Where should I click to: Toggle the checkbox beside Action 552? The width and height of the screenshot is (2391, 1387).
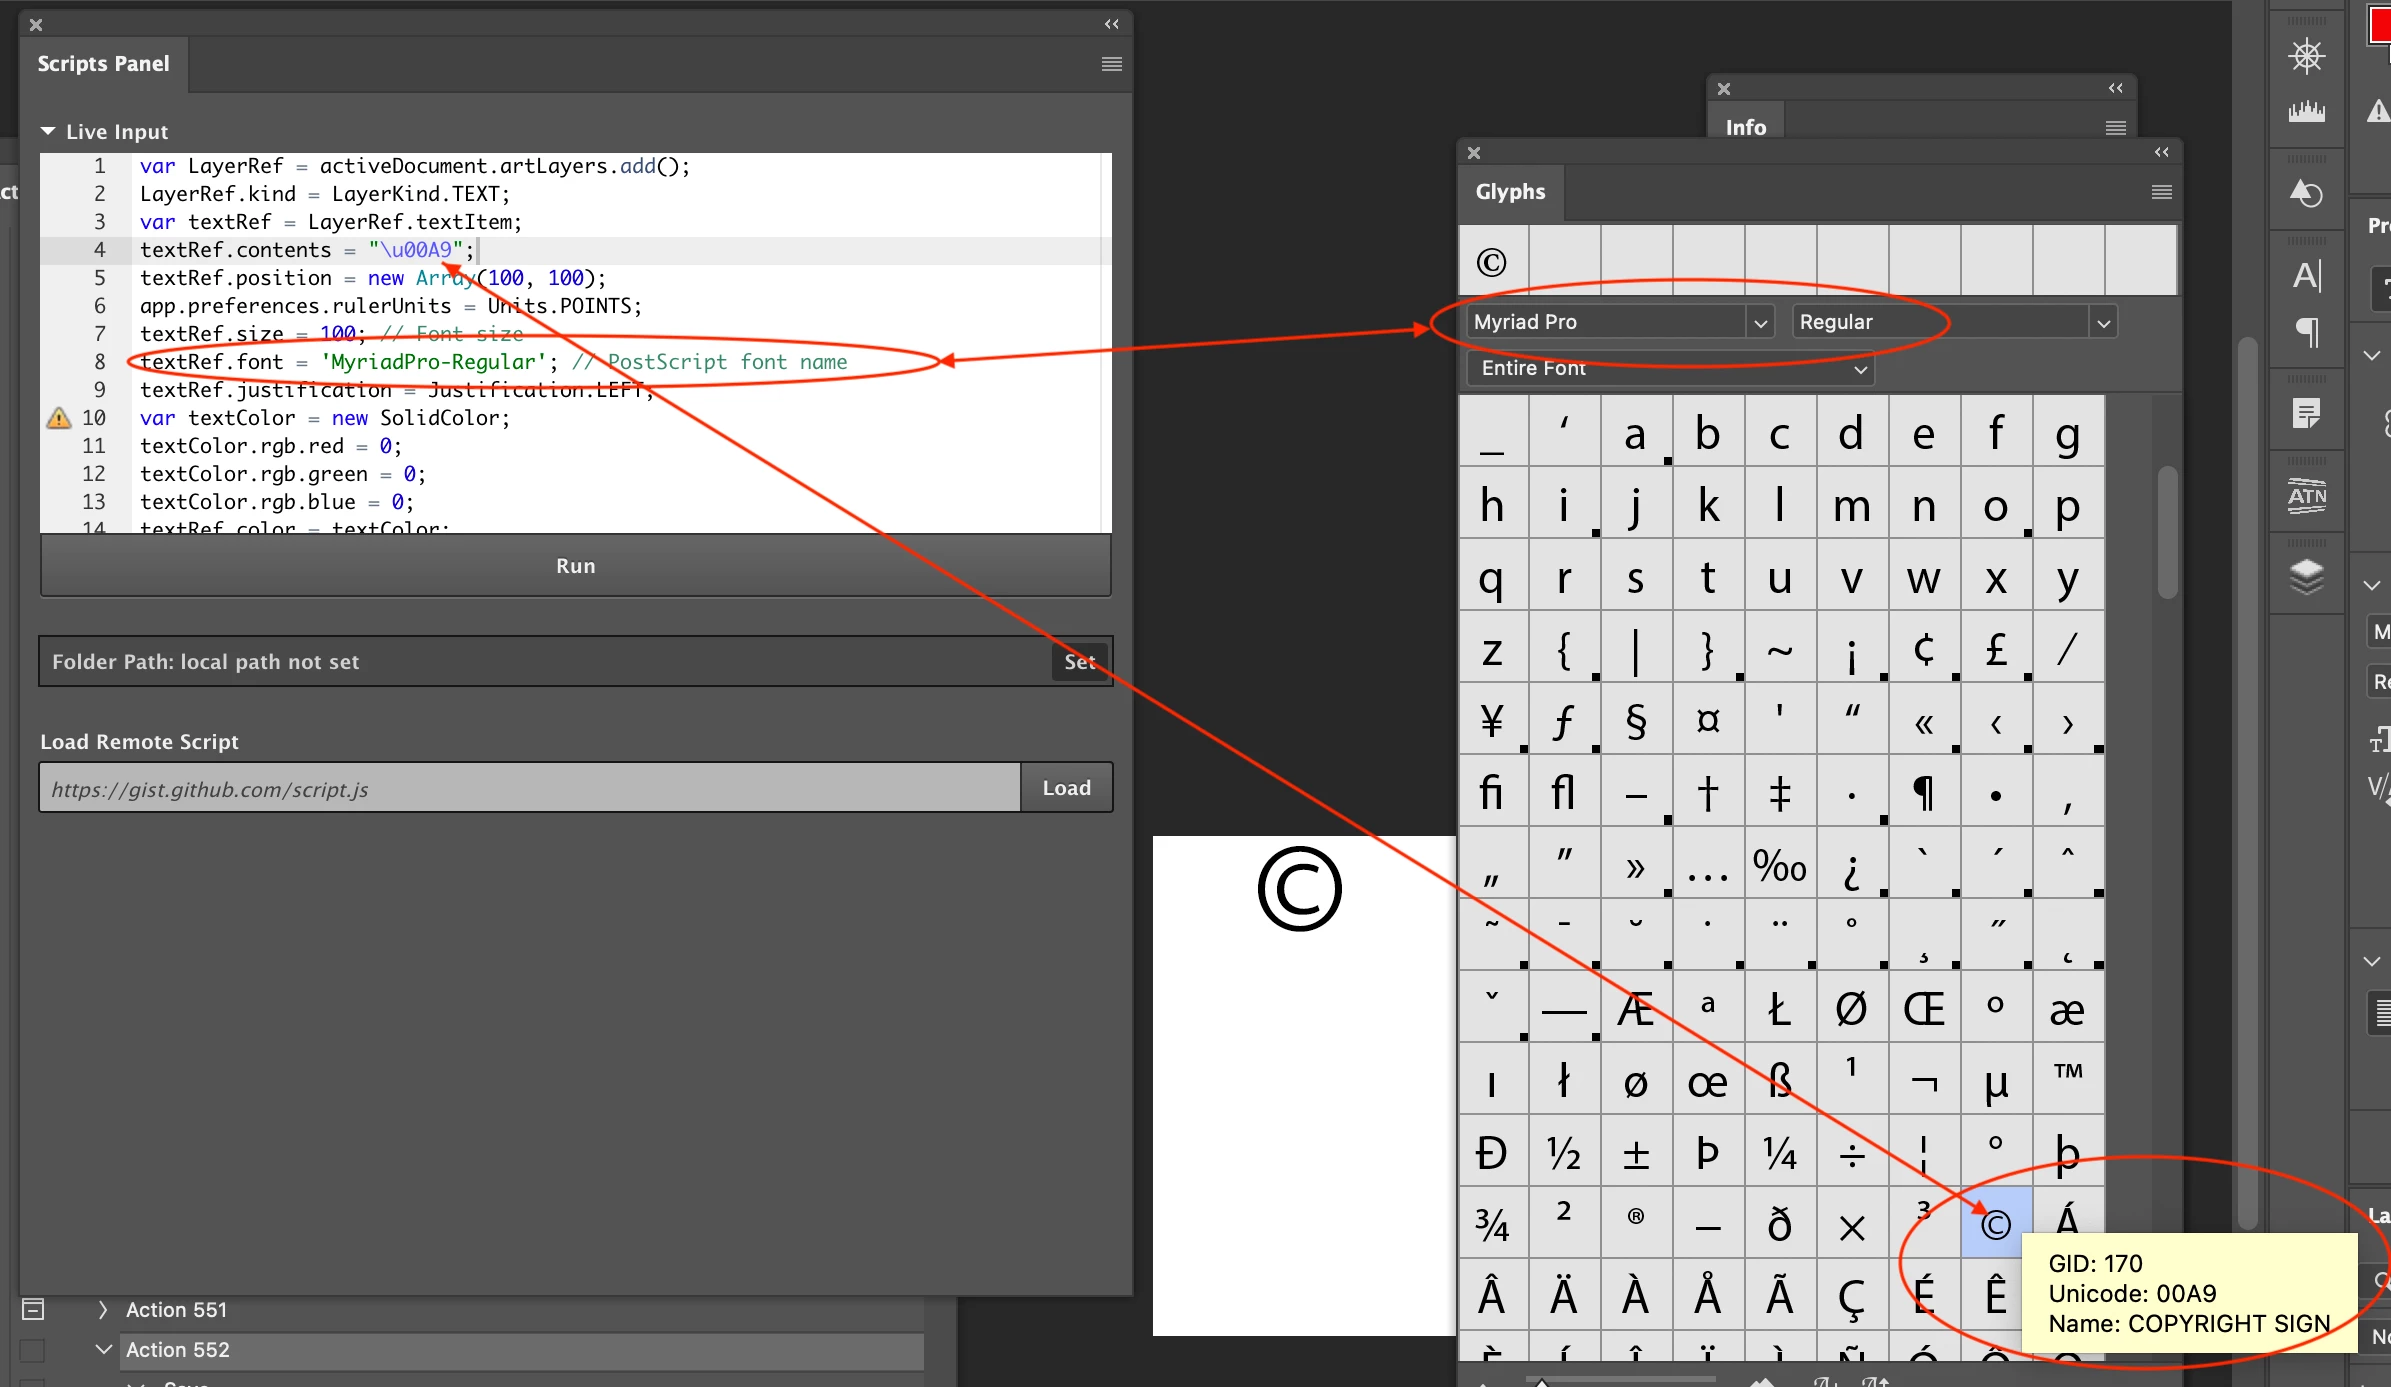[x=33, y=1350]
